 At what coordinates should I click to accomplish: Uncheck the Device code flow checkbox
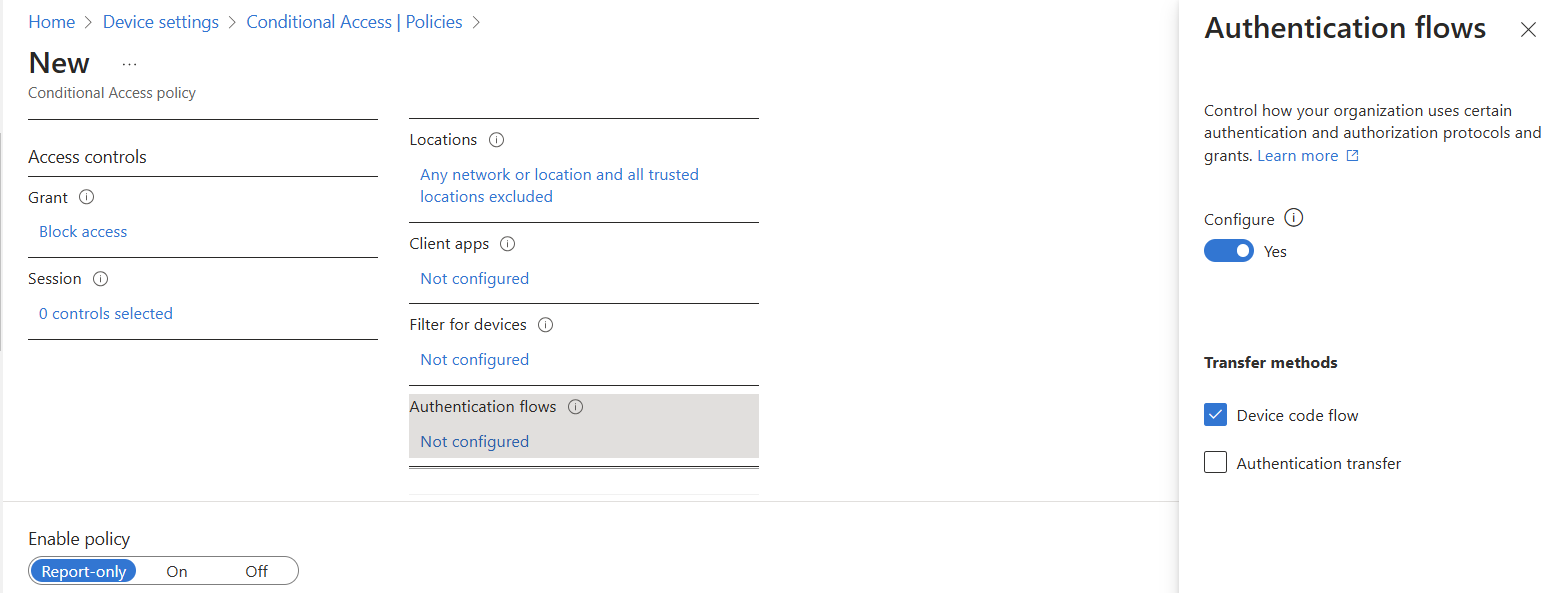tap(1215, 414)
